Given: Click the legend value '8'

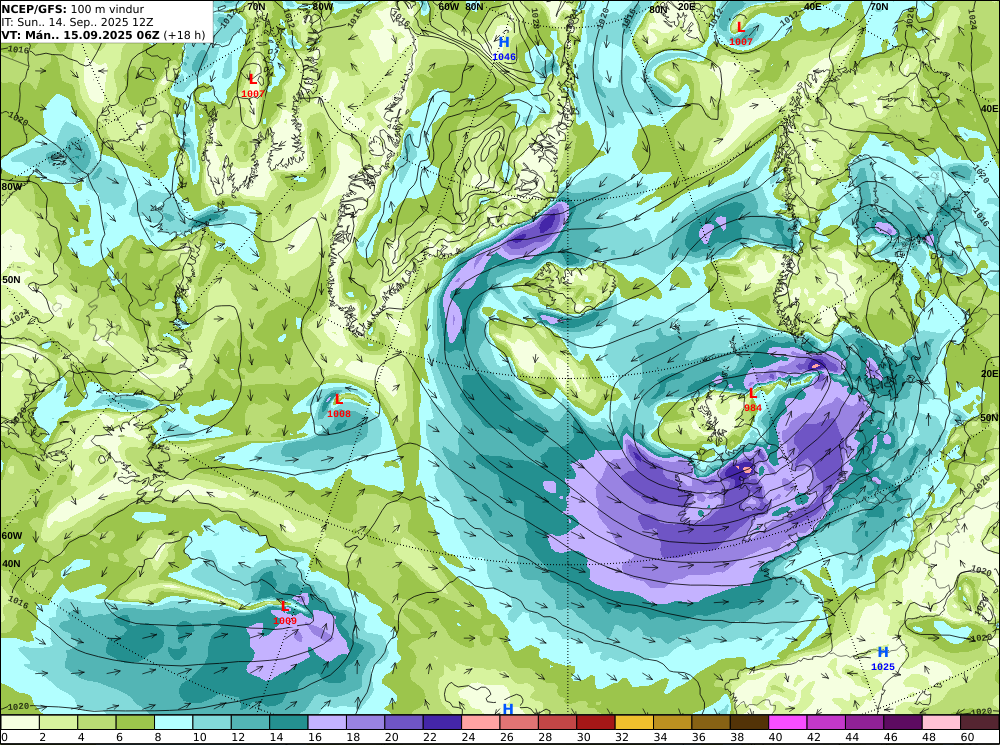Looking at the screenshot, I should pos(158,737).
